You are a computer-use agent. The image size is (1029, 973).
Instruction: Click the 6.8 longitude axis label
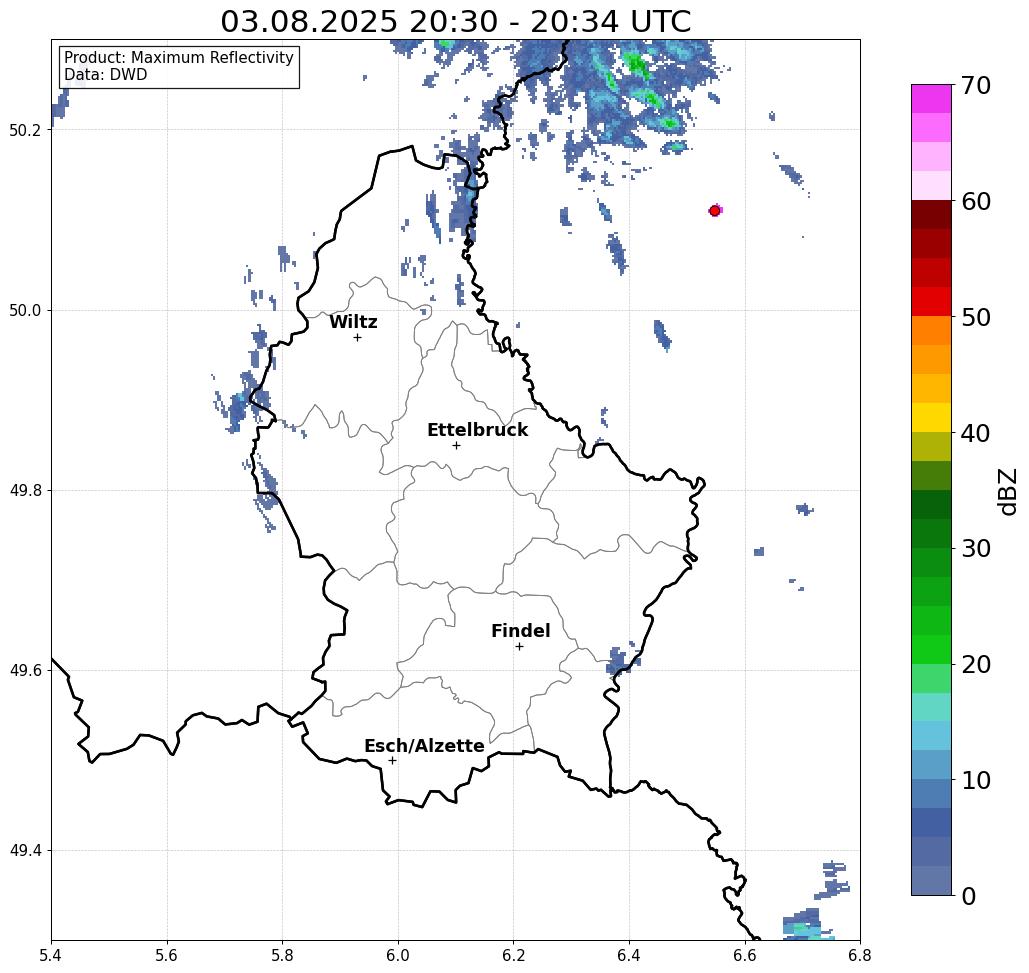[860, 955]
